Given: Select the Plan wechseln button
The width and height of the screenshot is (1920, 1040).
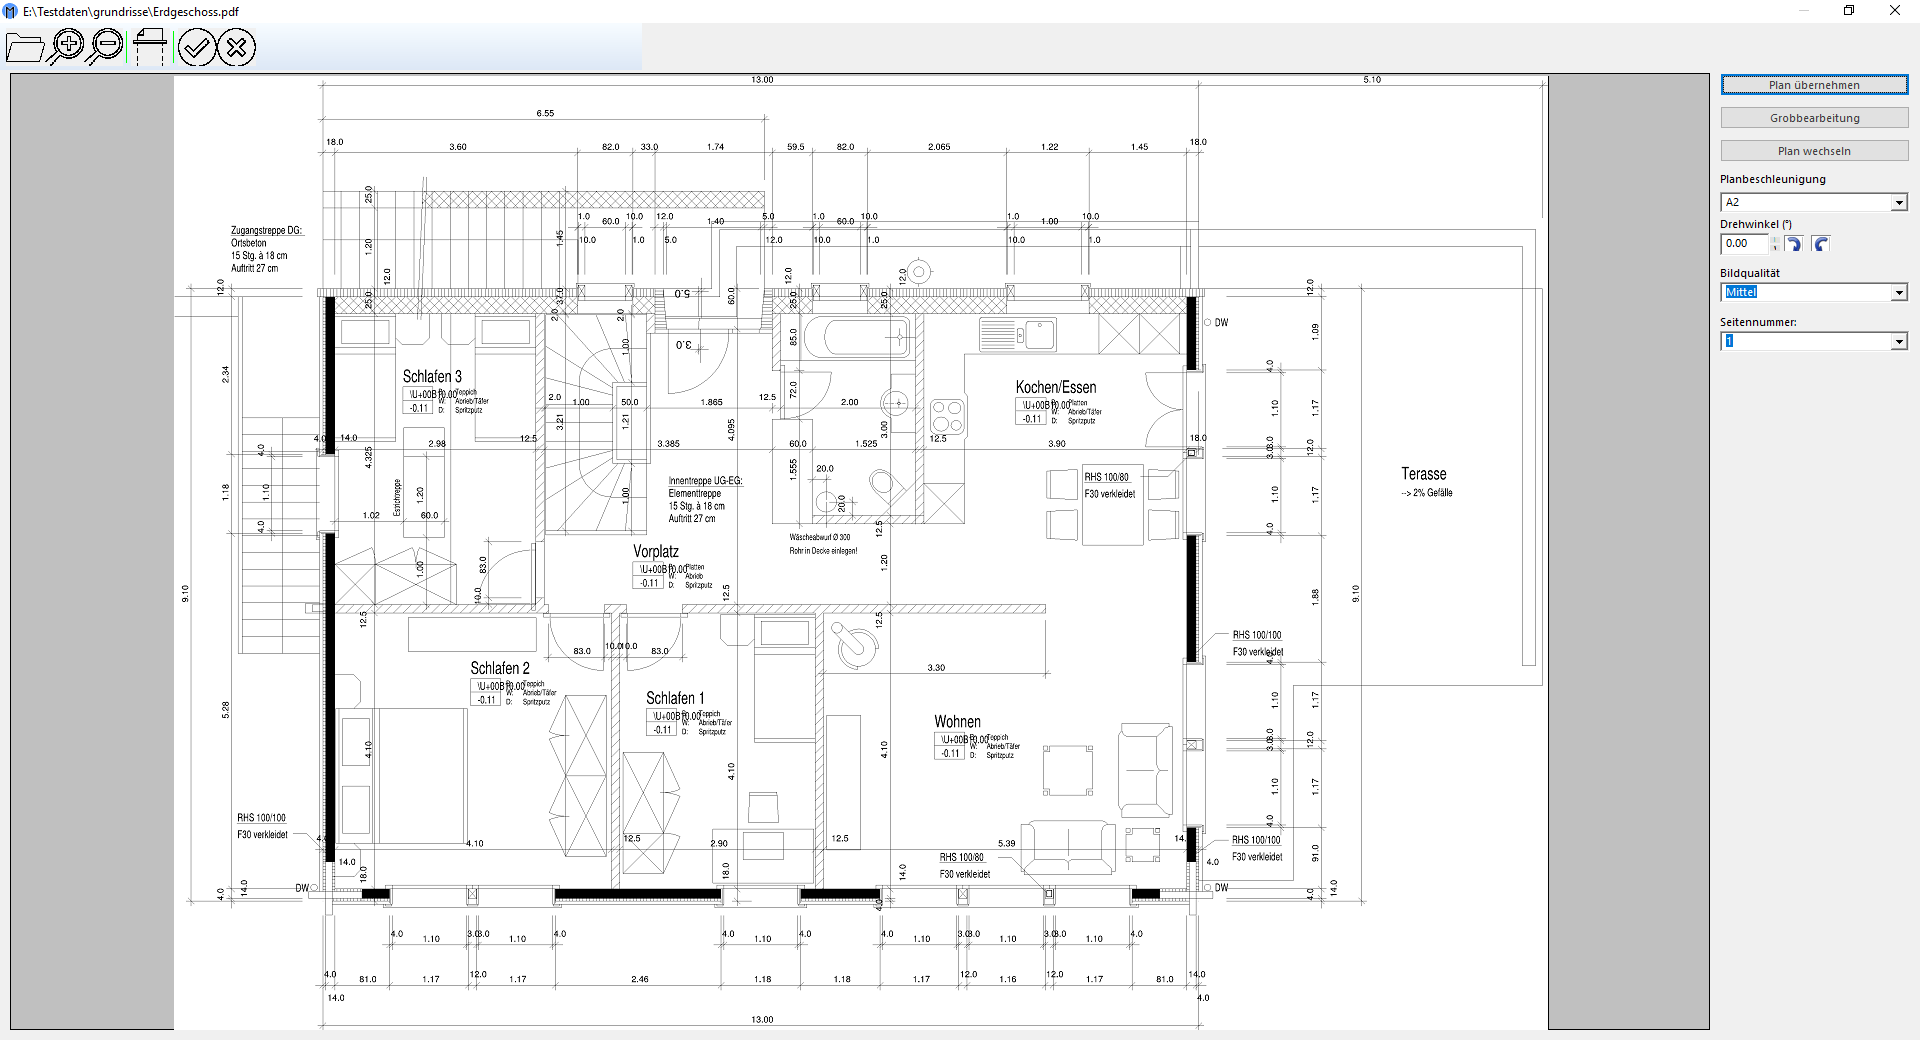Looking at the screenshot, I should [1814, 151].
